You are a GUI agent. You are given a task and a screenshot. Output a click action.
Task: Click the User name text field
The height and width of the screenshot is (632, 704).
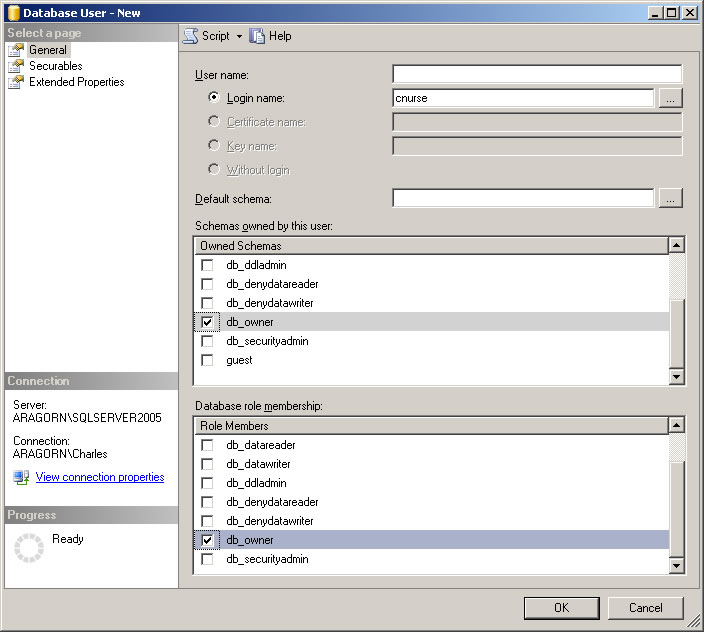tap(536, 74)
